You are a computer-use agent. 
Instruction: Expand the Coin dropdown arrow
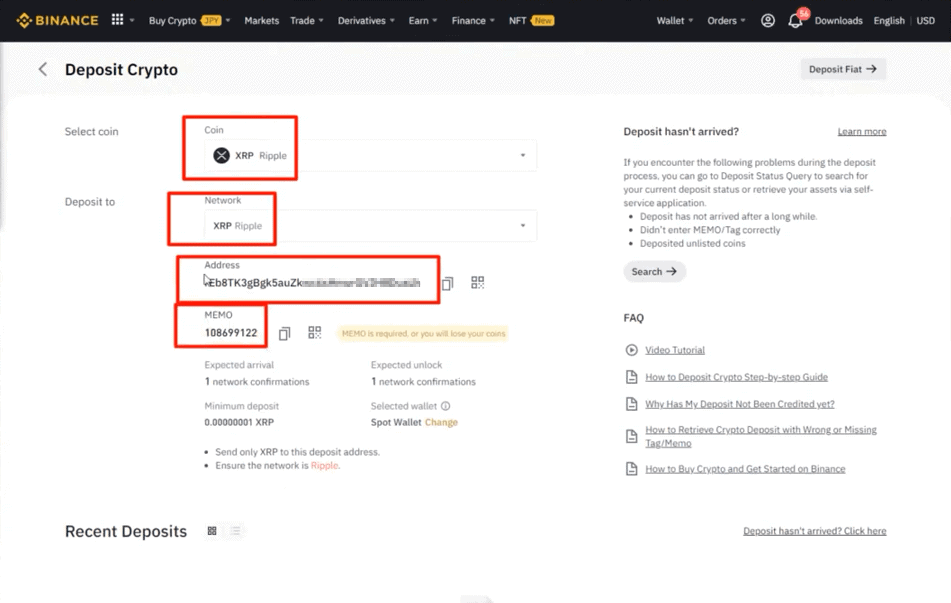pos(523,155)
